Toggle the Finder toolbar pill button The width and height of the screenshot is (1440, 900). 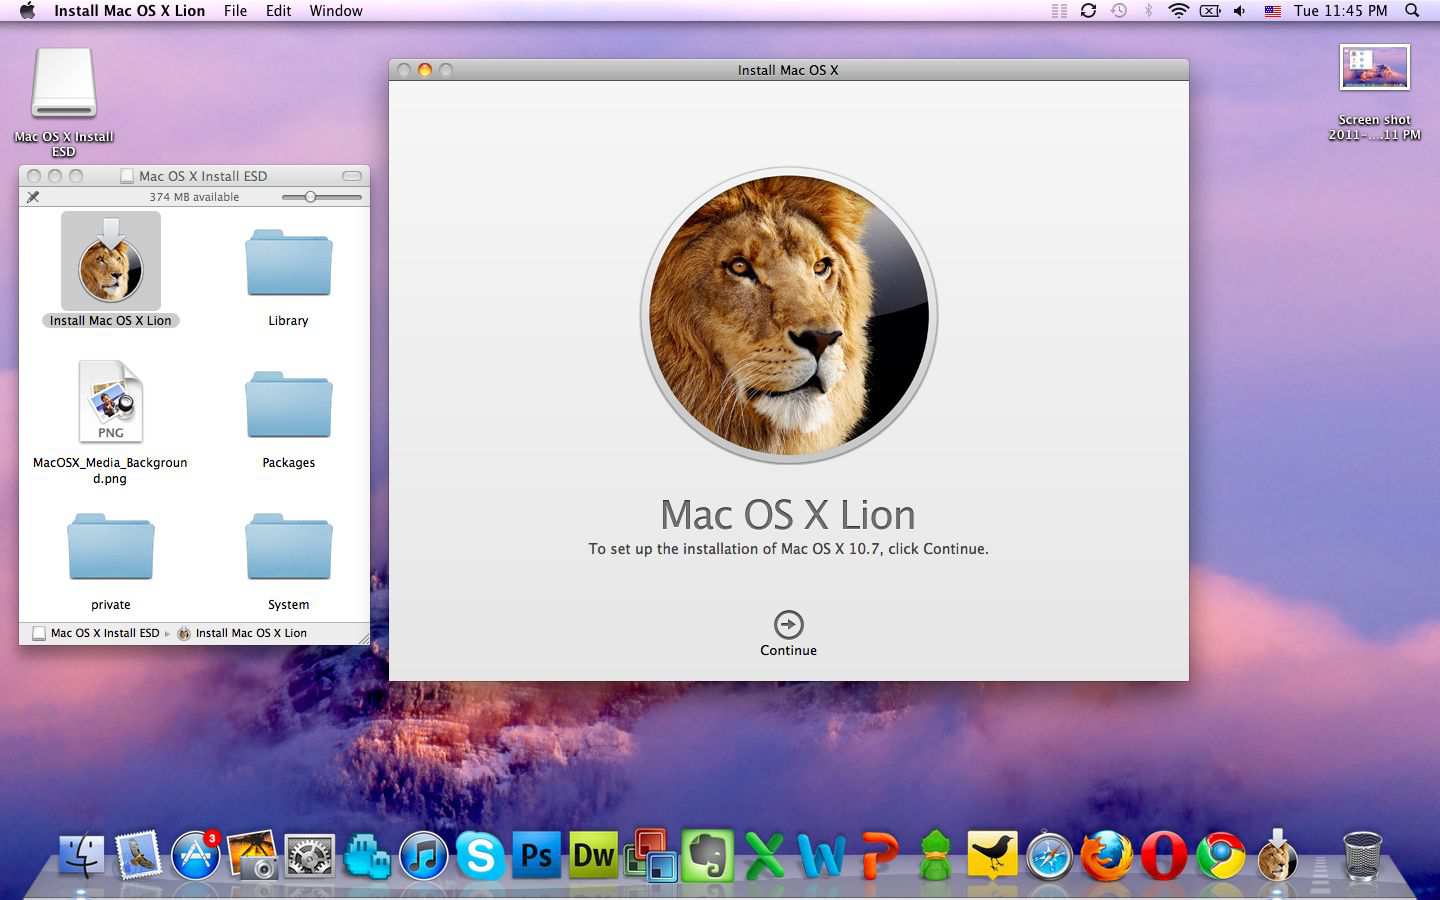coord(351,176)
